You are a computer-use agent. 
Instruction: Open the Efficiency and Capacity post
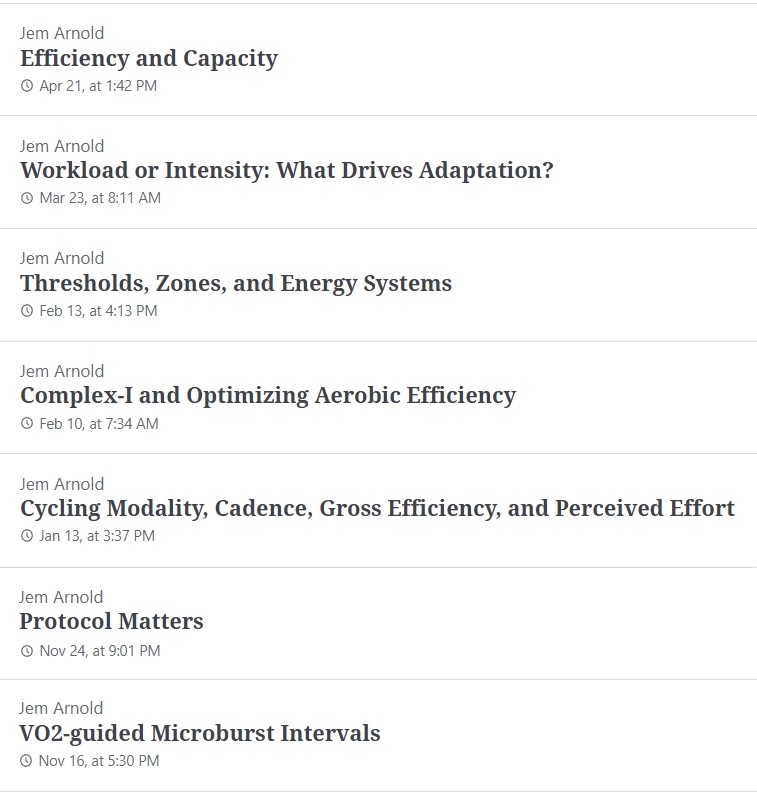(x=149, y=58)
